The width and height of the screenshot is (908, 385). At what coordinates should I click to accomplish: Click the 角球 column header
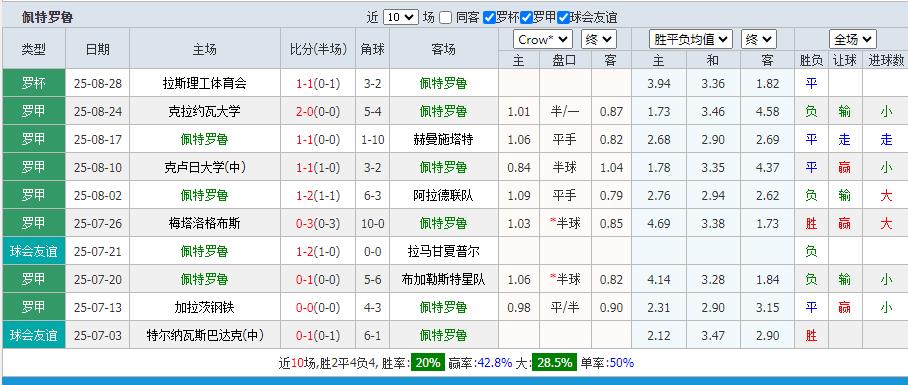(372, 49)
